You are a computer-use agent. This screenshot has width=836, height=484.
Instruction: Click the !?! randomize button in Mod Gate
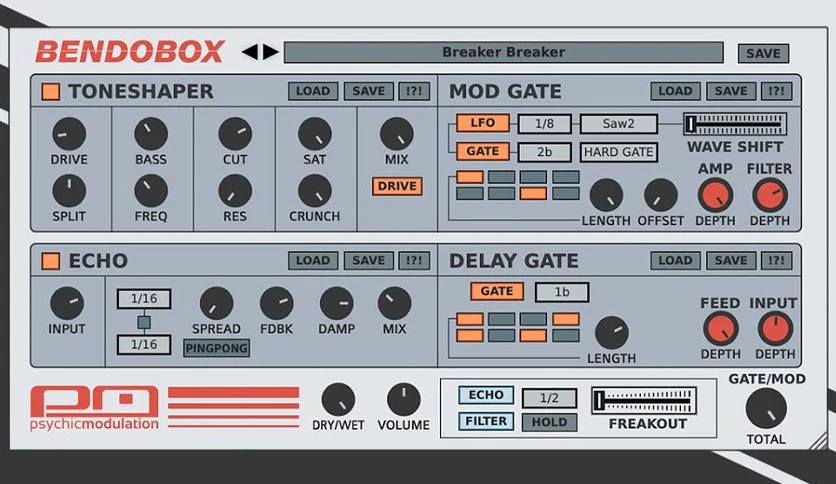[x=776, y=91]
